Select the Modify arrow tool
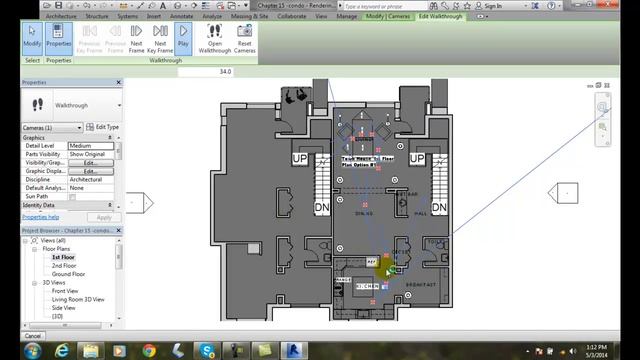The width and height of the screenshot is (640, 360). tap(32, 39)
